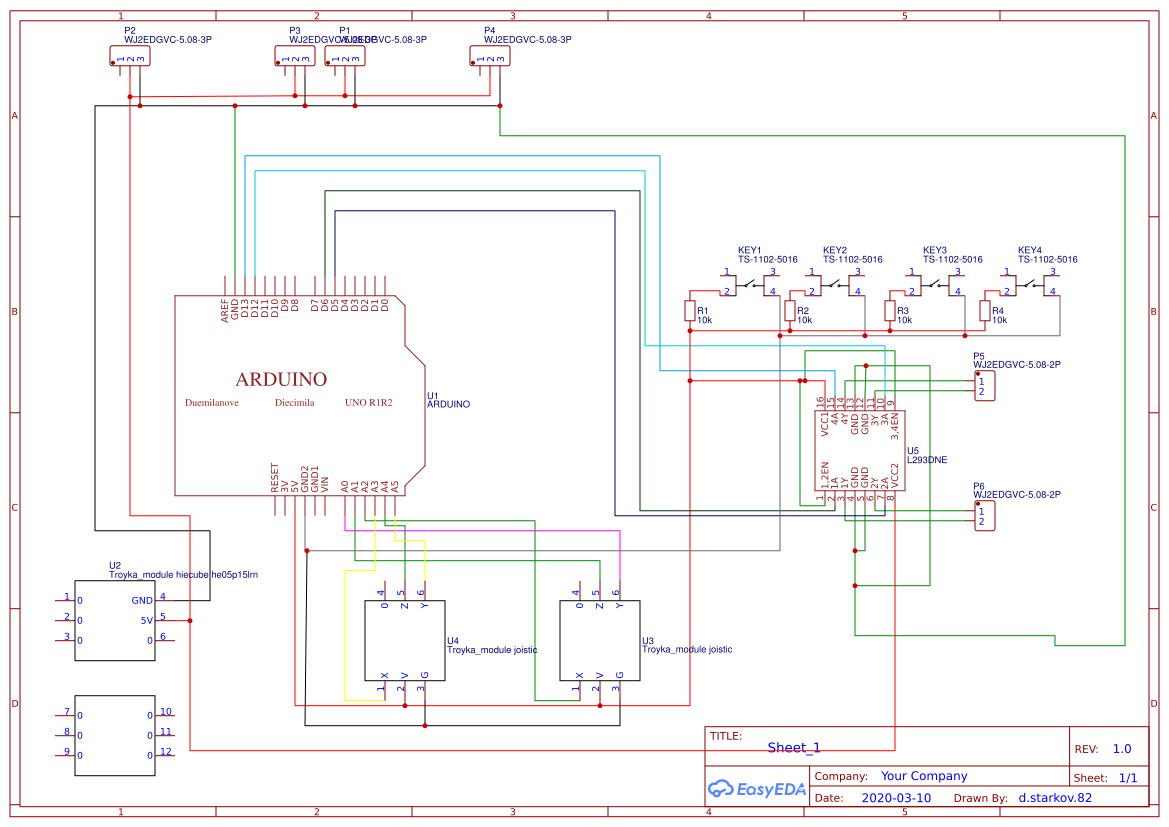
Task: Click the U2 Troyka hiecube module
Action: [115, 620]
